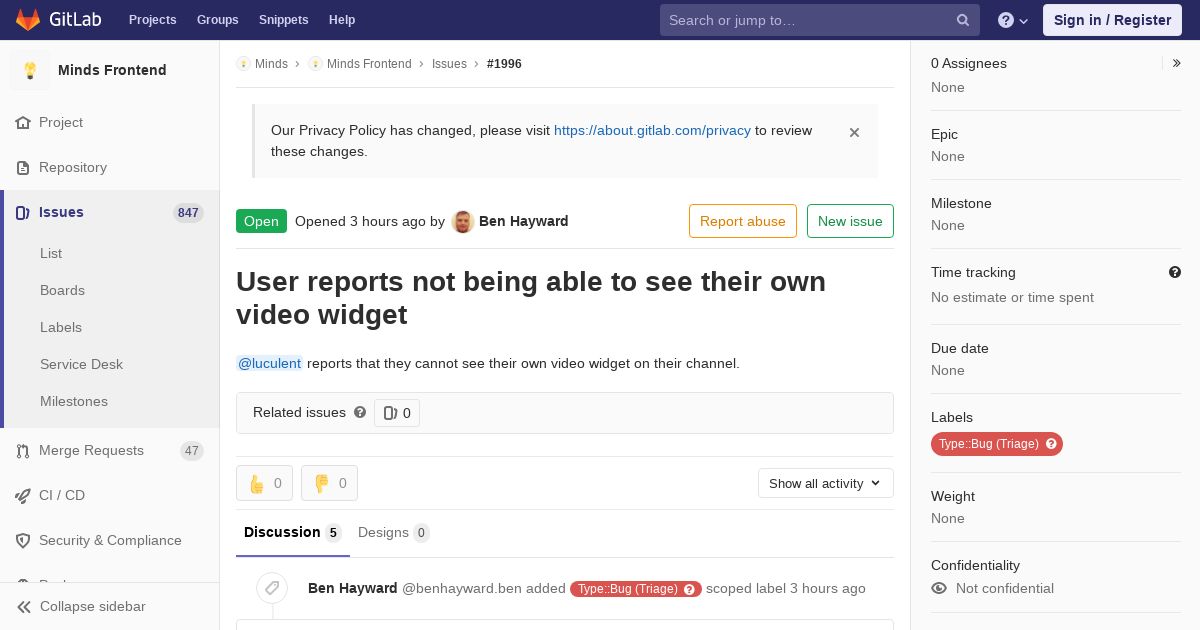The height and width of the screenshot is (630, 1200).
Task: Click the Minds Frontend breadcrumb avatar icon
Action: point(315,64)
